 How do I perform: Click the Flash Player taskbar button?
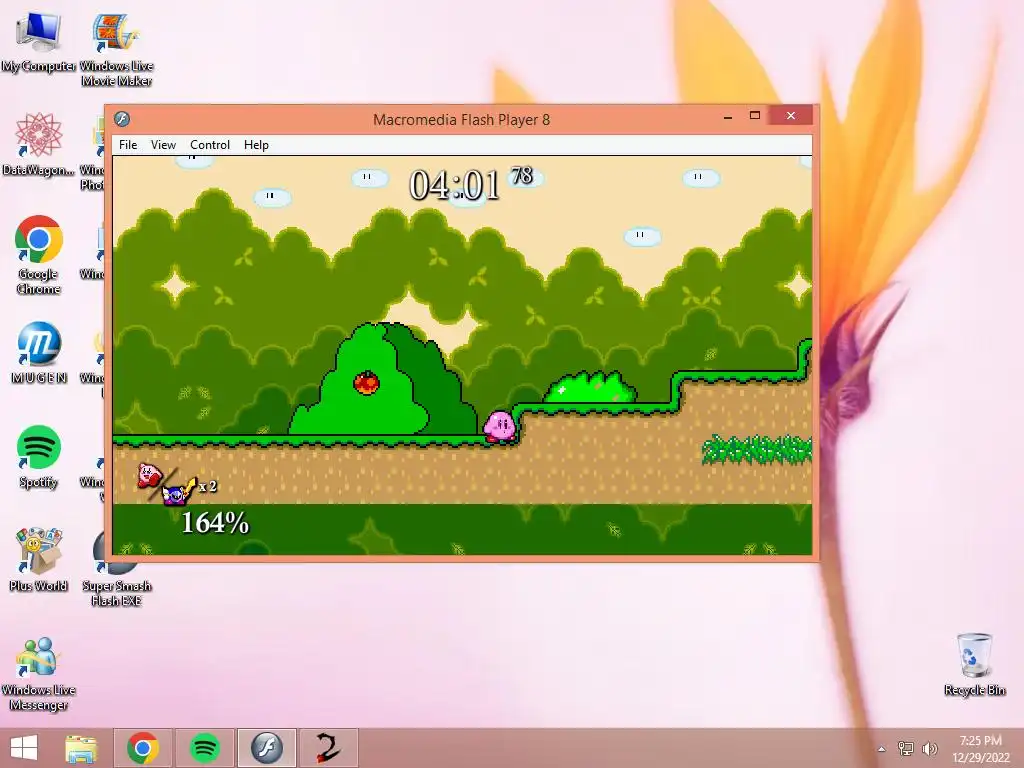point(266,748)
